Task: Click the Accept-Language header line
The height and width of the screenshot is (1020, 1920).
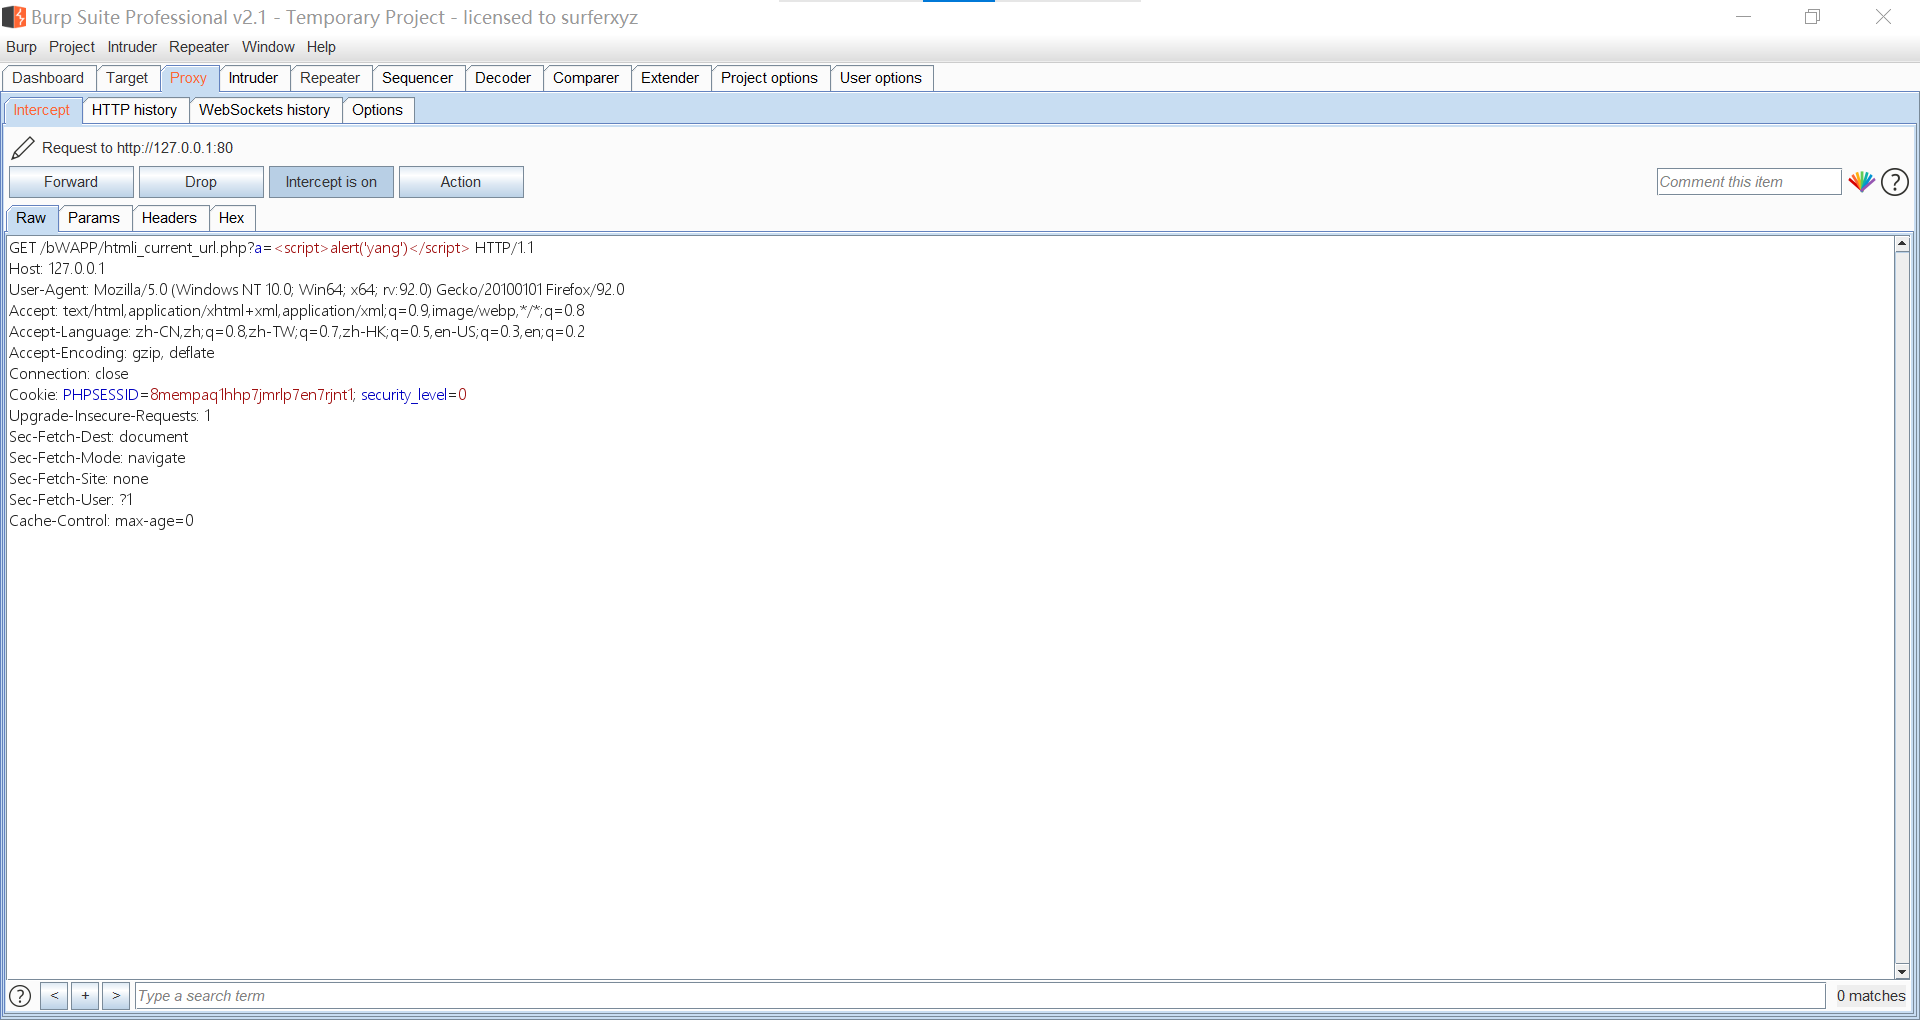Action: click(x=297, y=332)
